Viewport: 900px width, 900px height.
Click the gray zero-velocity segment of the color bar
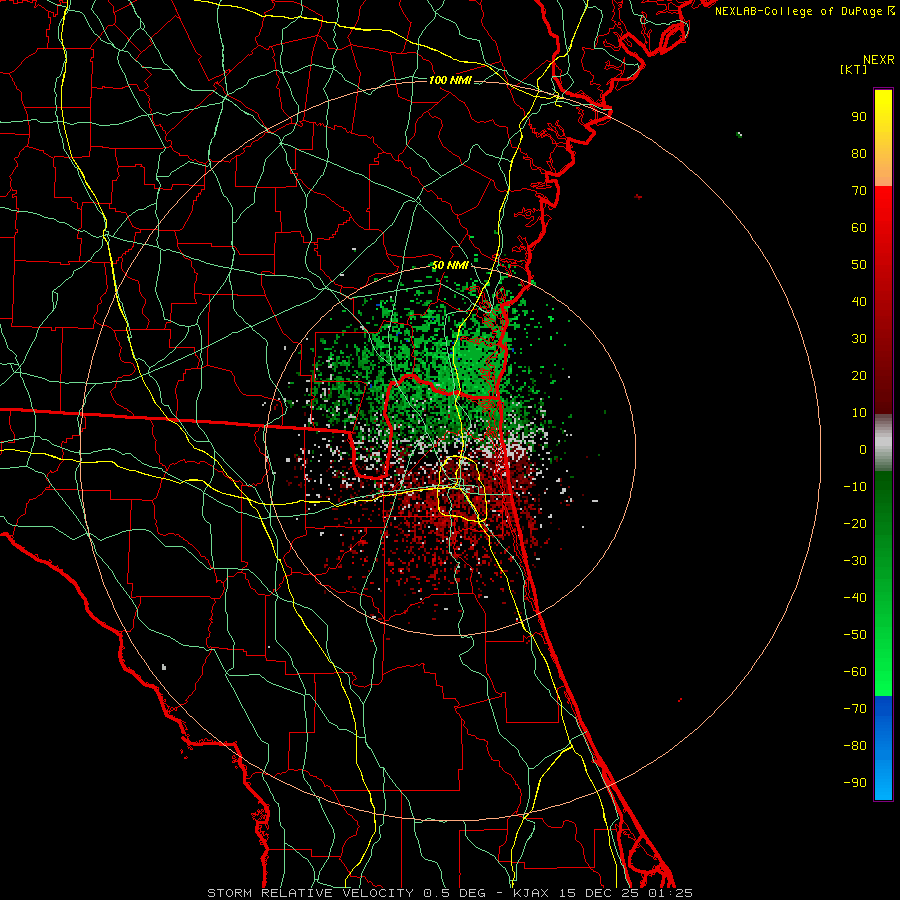coord(883,443)
